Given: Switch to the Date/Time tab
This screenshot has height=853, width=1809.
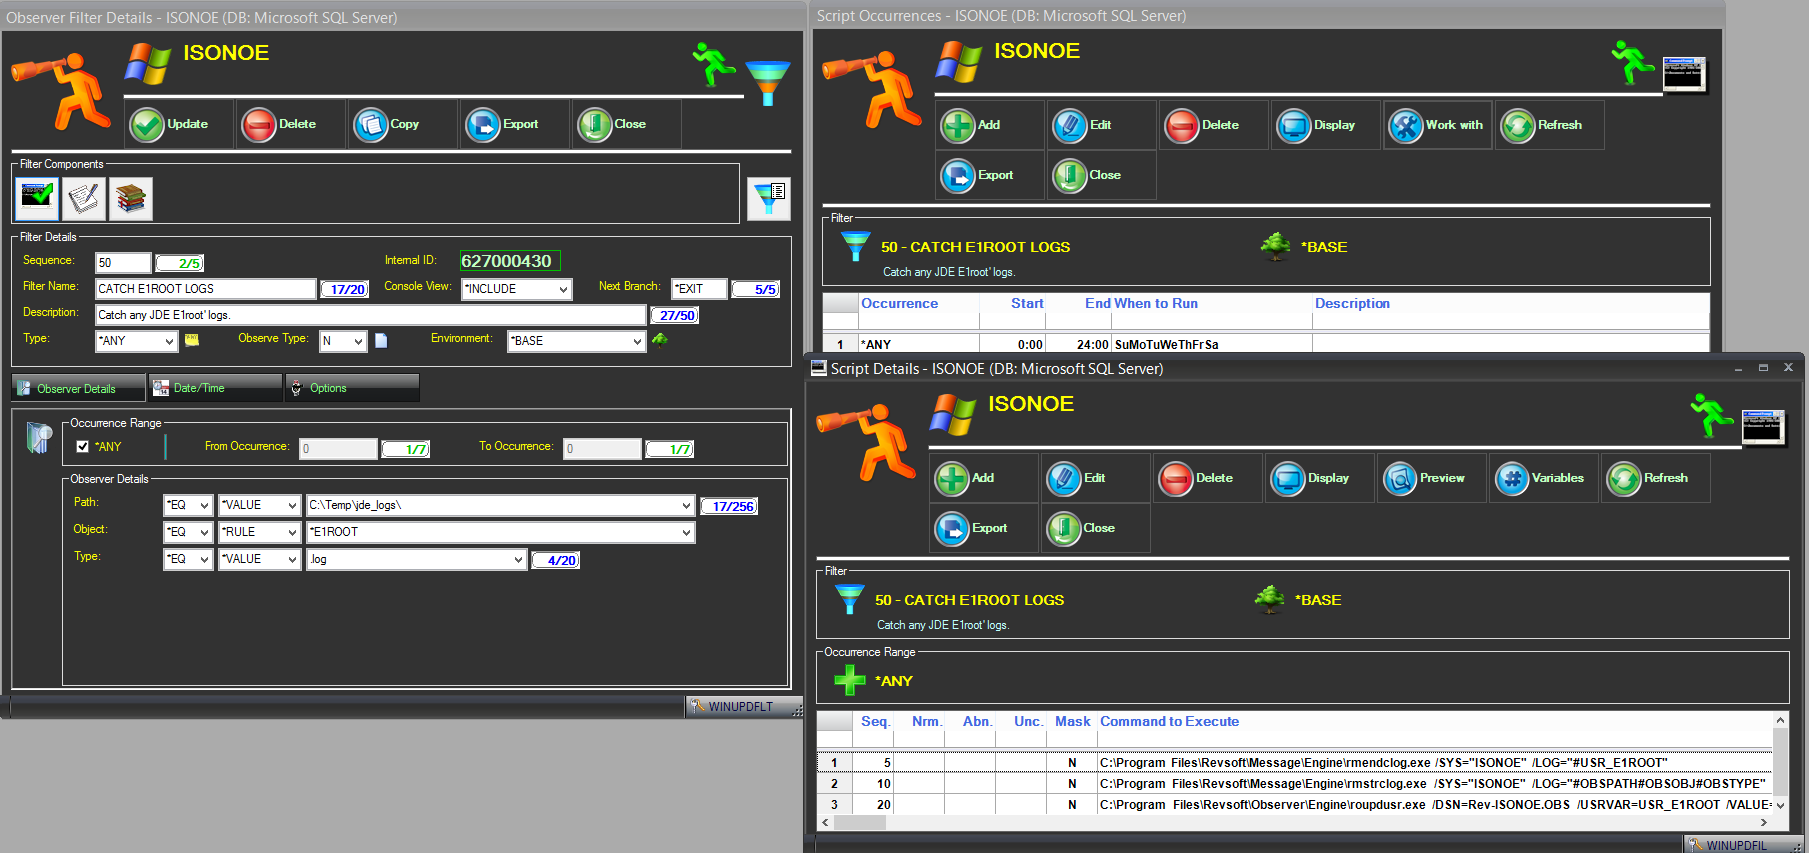Looking at the screenshot, I should 214,388.
